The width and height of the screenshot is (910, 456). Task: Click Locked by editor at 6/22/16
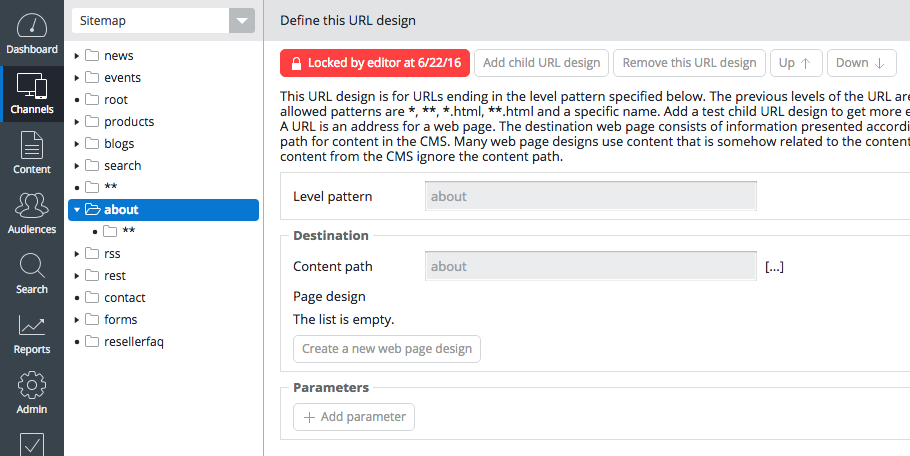coord(374,63)
